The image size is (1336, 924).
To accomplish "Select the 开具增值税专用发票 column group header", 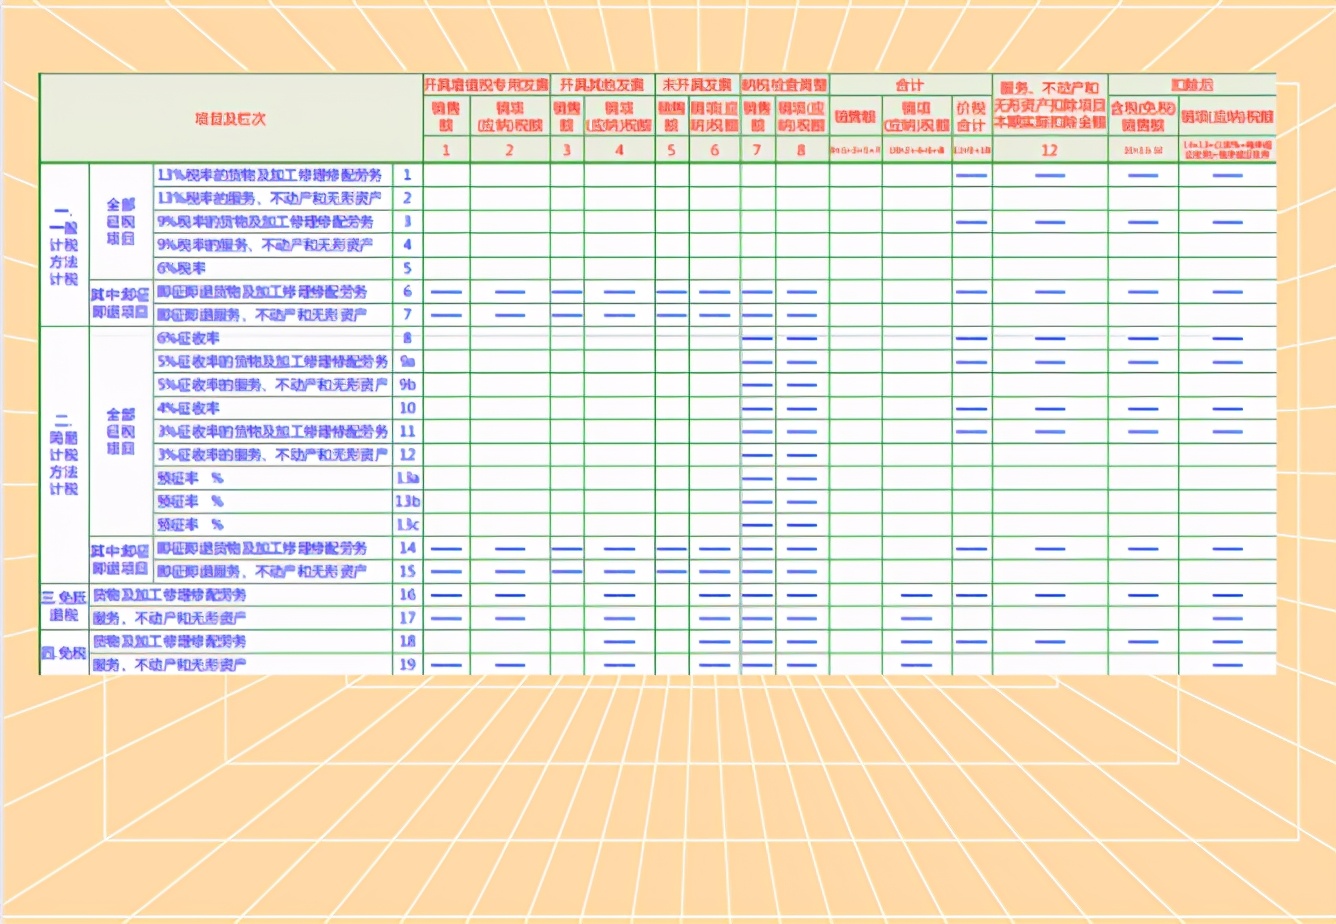I will (x=486, y=85).
